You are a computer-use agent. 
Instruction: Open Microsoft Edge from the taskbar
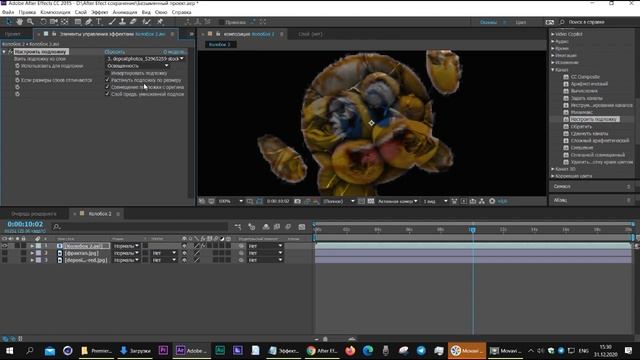[x=368, y=351]
